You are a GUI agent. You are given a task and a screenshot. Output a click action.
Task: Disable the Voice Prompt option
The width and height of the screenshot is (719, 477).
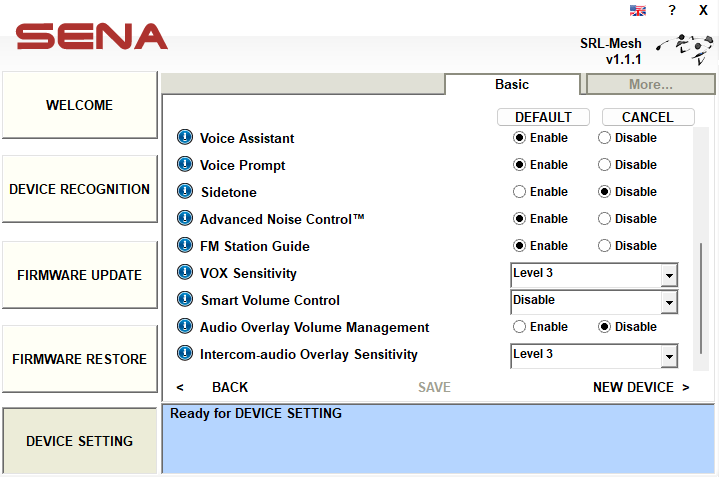point(605,165)
